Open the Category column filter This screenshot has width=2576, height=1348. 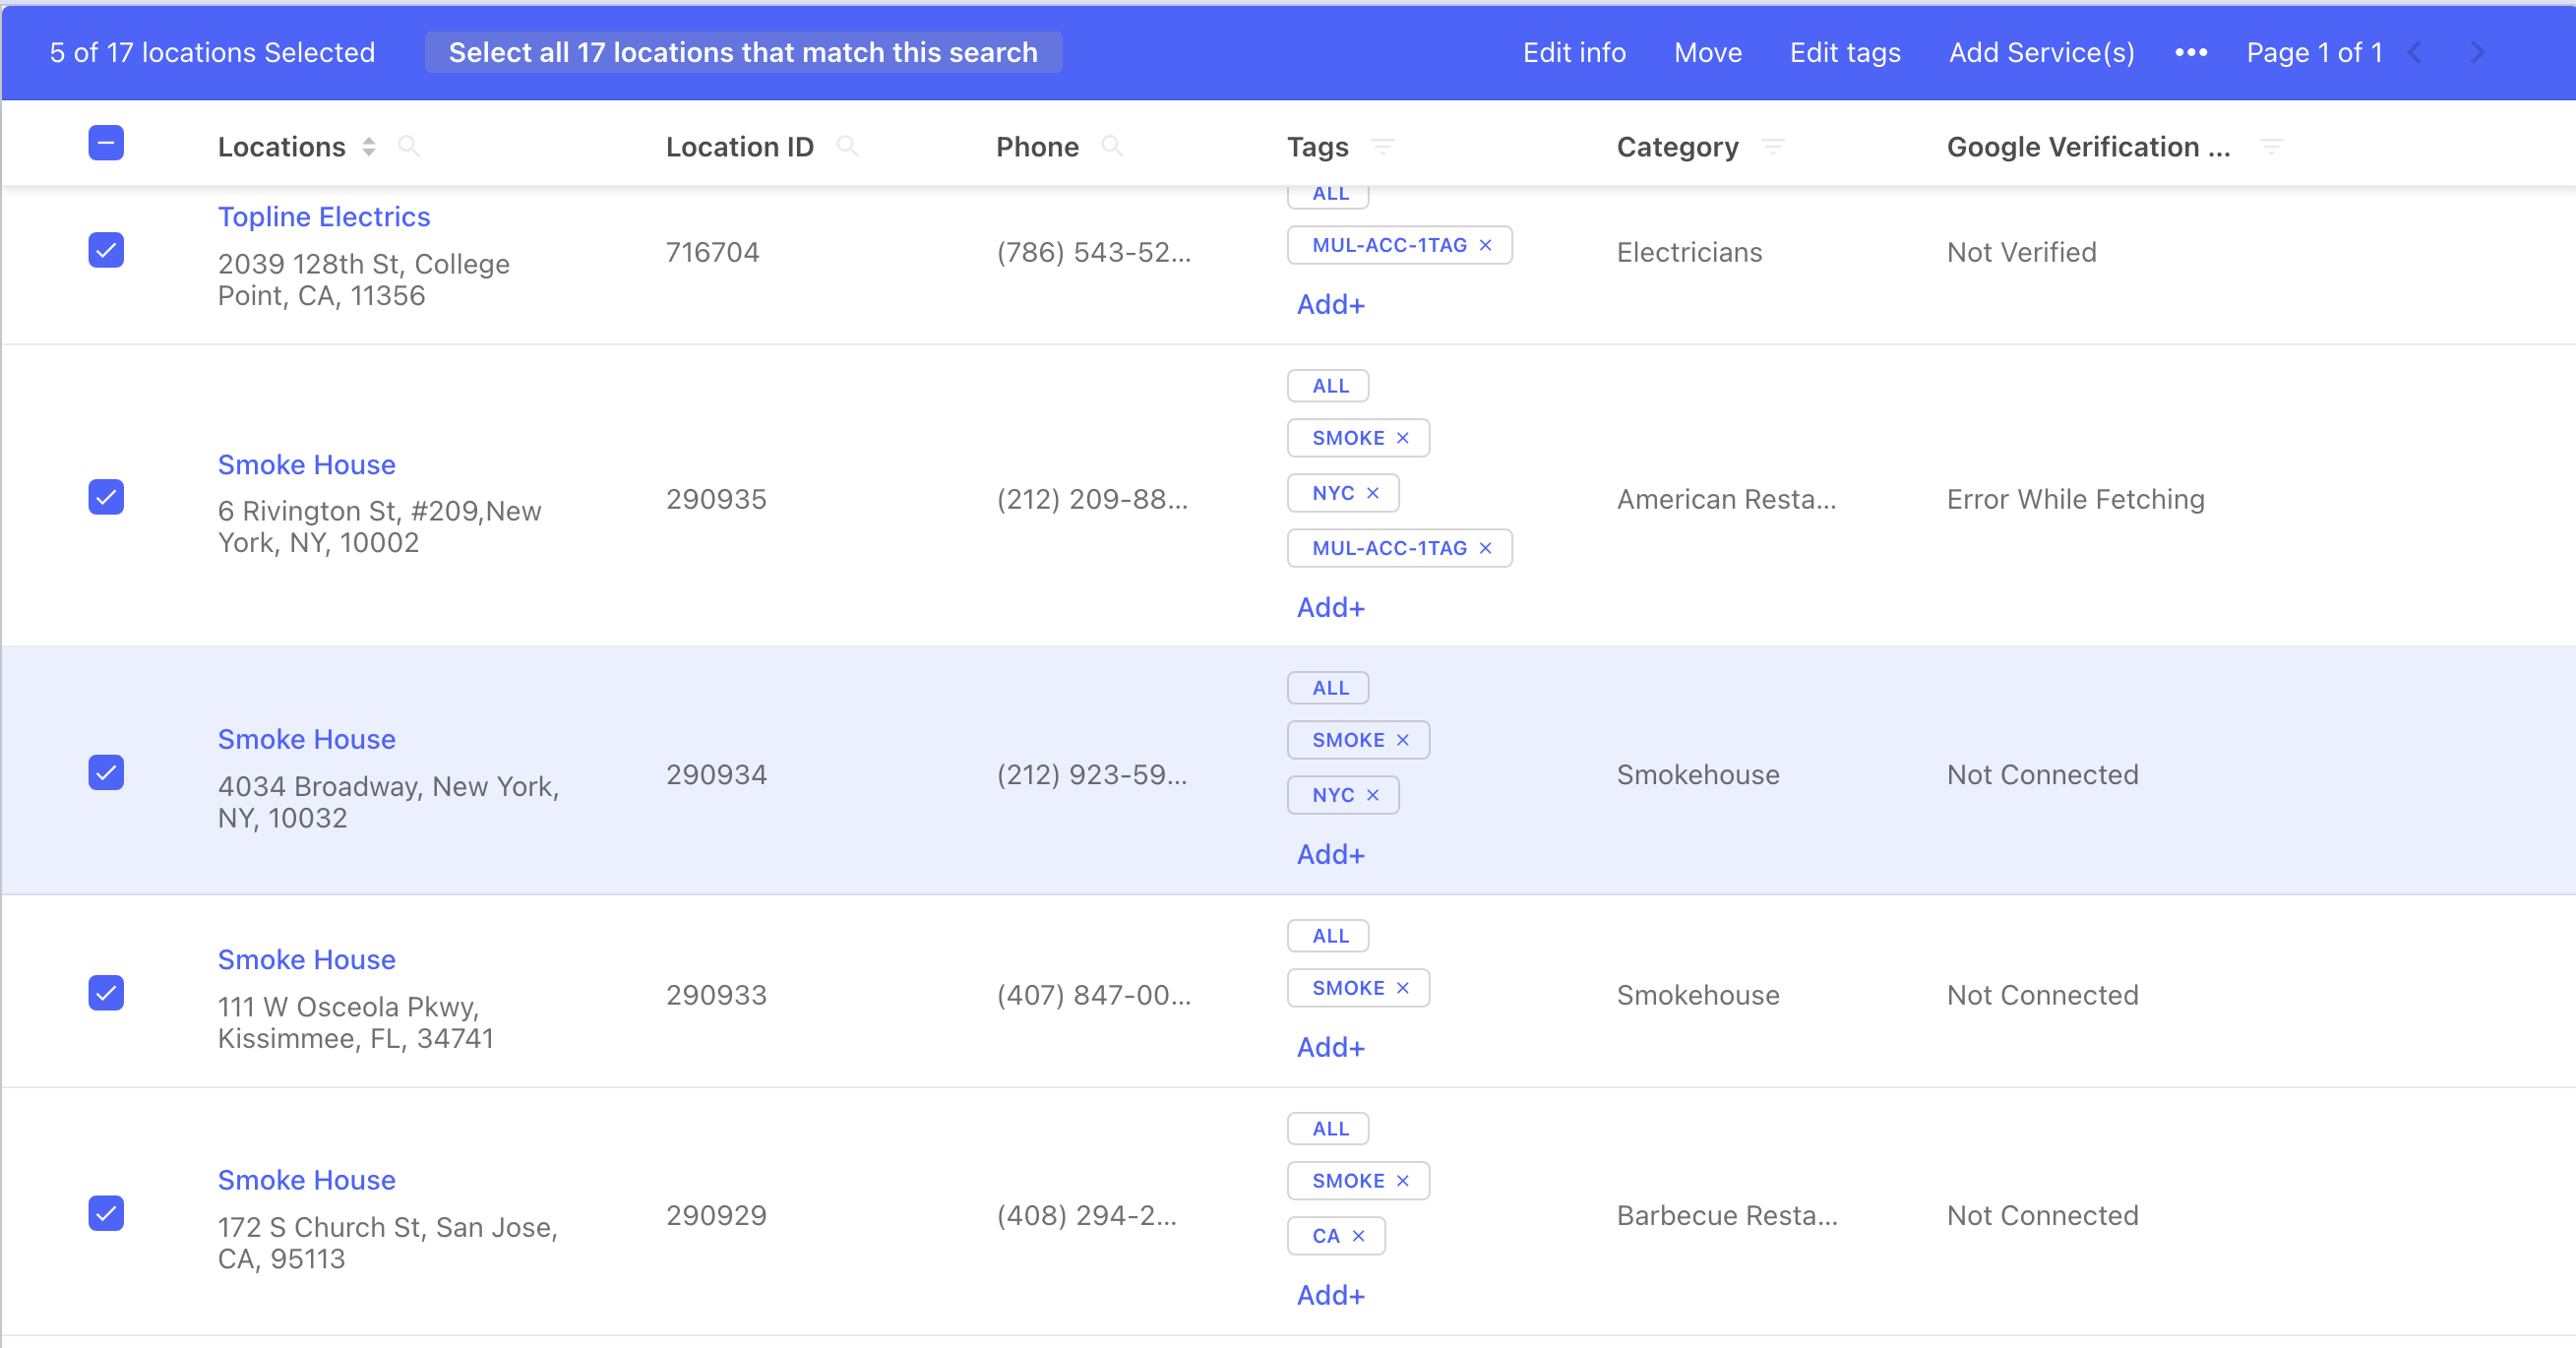pos(1772,147)
